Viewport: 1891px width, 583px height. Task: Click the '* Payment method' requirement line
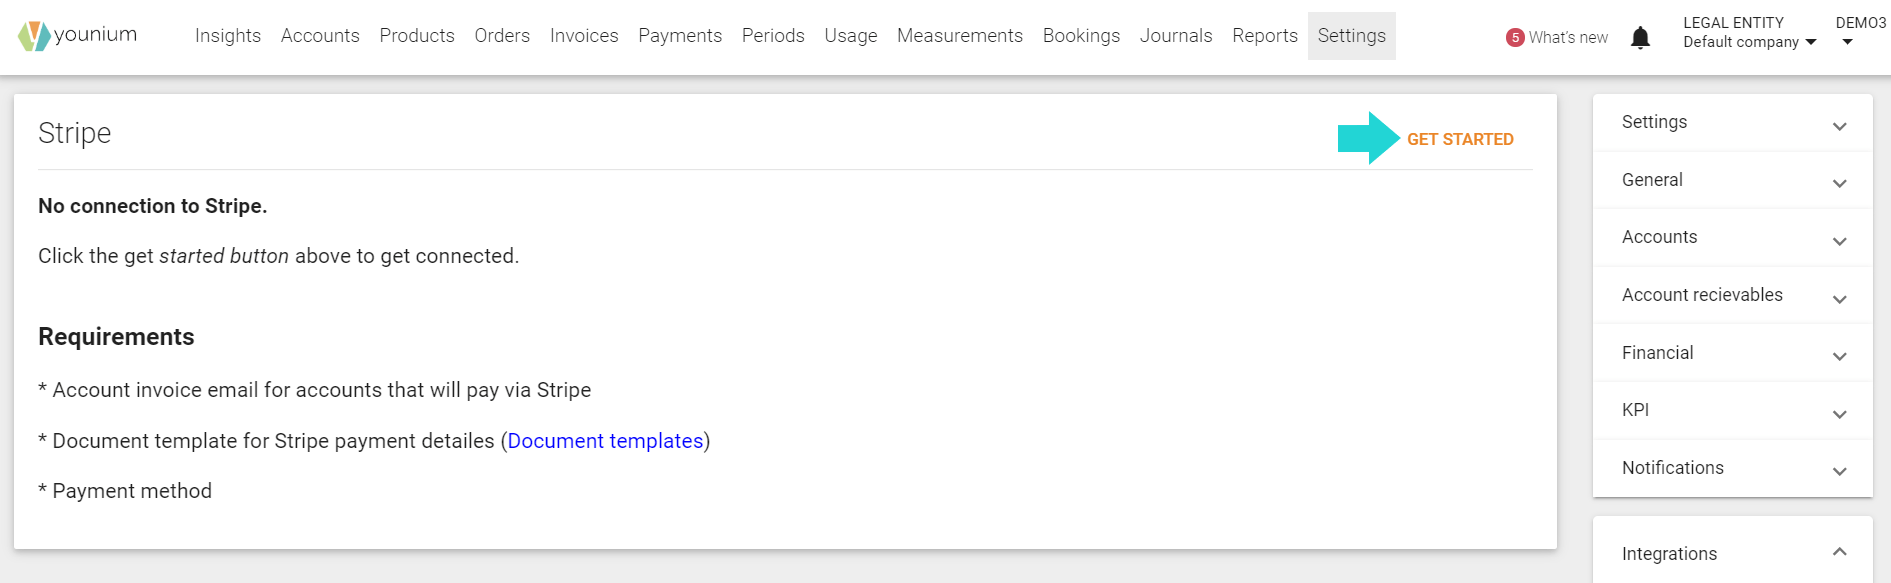[x=125, y=491]
